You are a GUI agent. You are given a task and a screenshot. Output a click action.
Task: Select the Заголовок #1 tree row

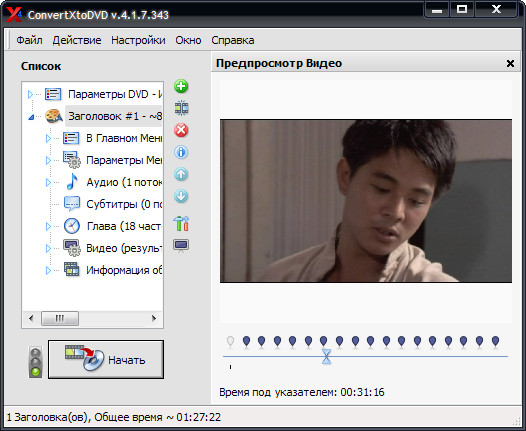pos(113,116)
